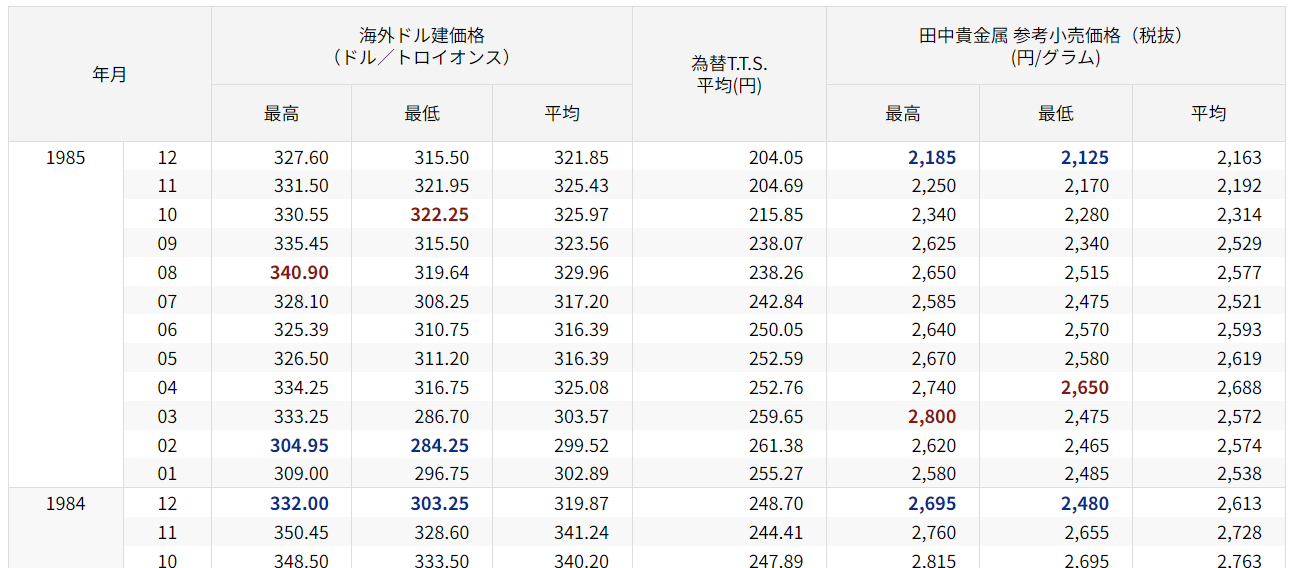
Task: Click the 261.38 exchange rate cell
Action: click(x=775, y=446)
